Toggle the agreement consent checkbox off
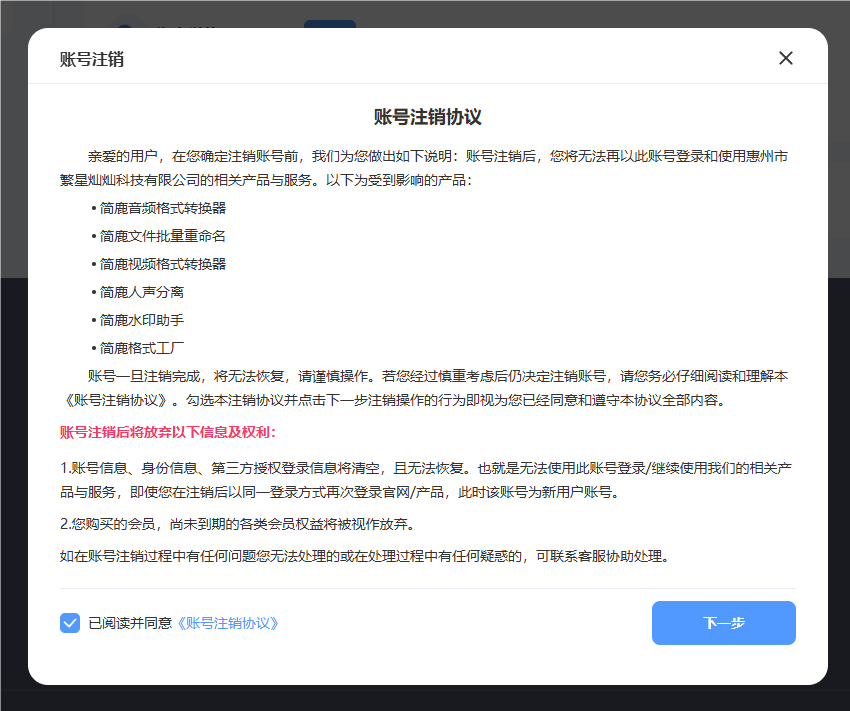This screenshot has width=850, height=711. (x=70, y=623)
